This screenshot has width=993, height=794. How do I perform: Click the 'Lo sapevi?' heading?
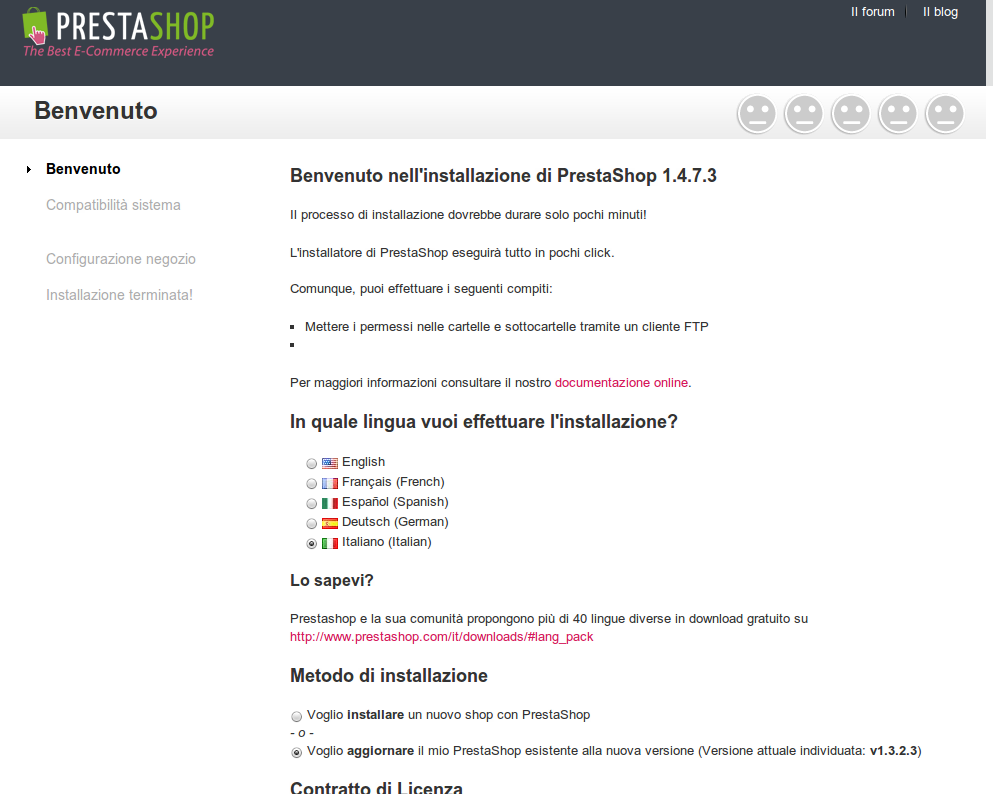point(332,581)
